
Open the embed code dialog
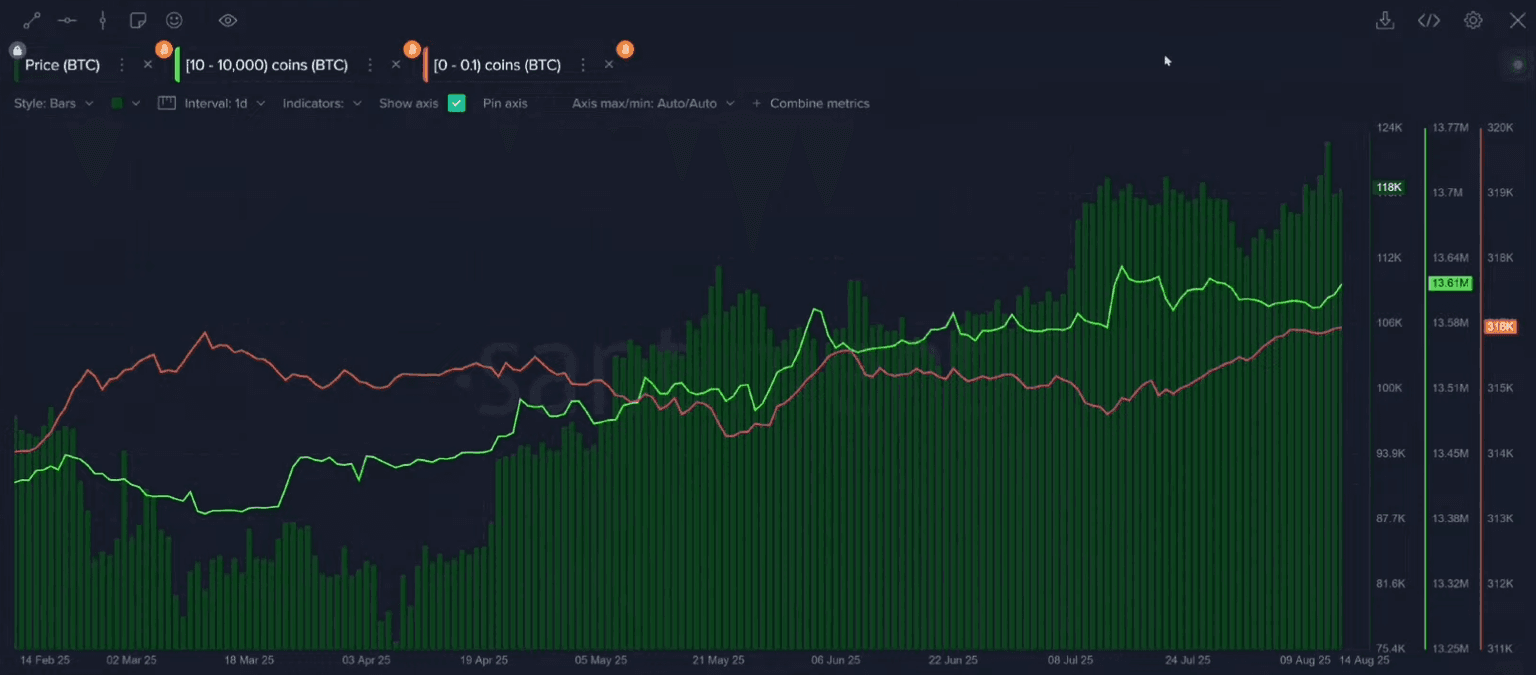click(x=1429, y=20)
